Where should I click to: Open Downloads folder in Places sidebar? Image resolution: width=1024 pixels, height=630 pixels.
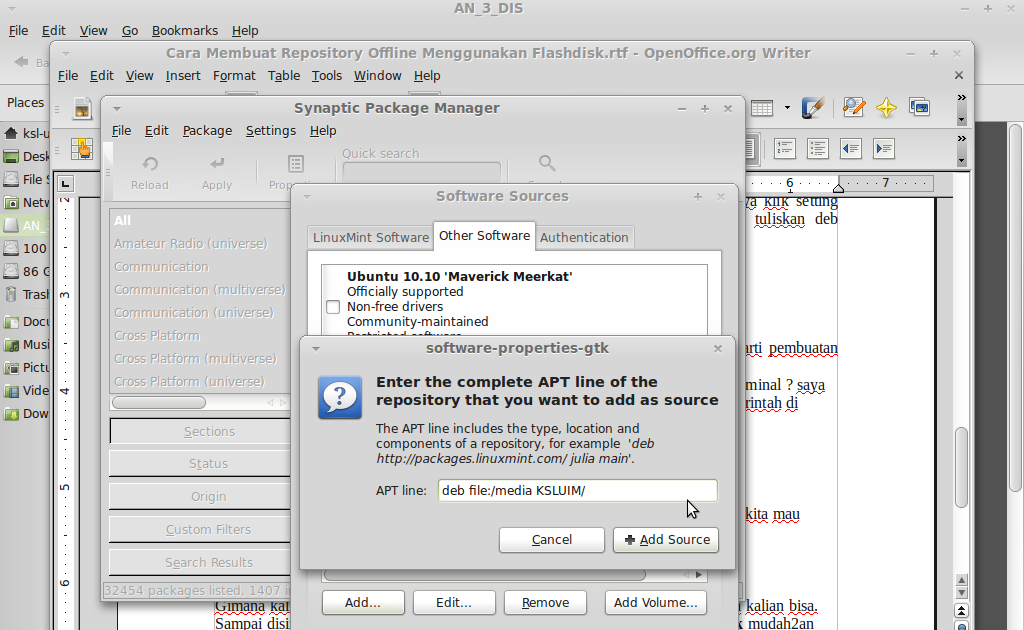coord(27,413)
